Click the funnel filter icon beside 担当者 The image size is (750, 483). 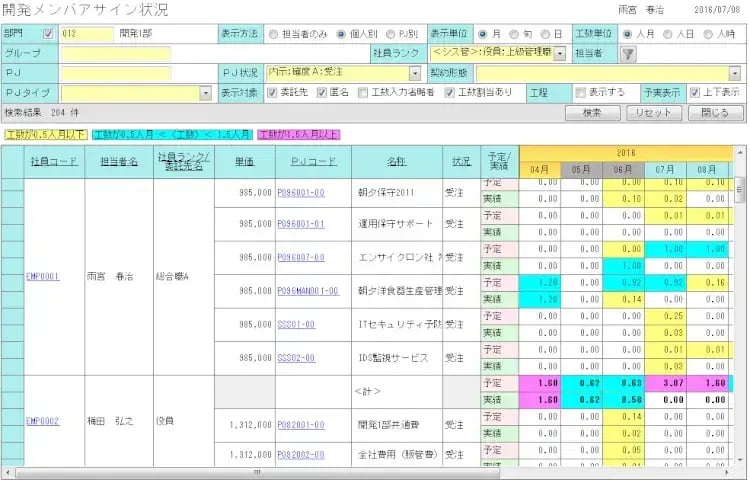point(628,53)
